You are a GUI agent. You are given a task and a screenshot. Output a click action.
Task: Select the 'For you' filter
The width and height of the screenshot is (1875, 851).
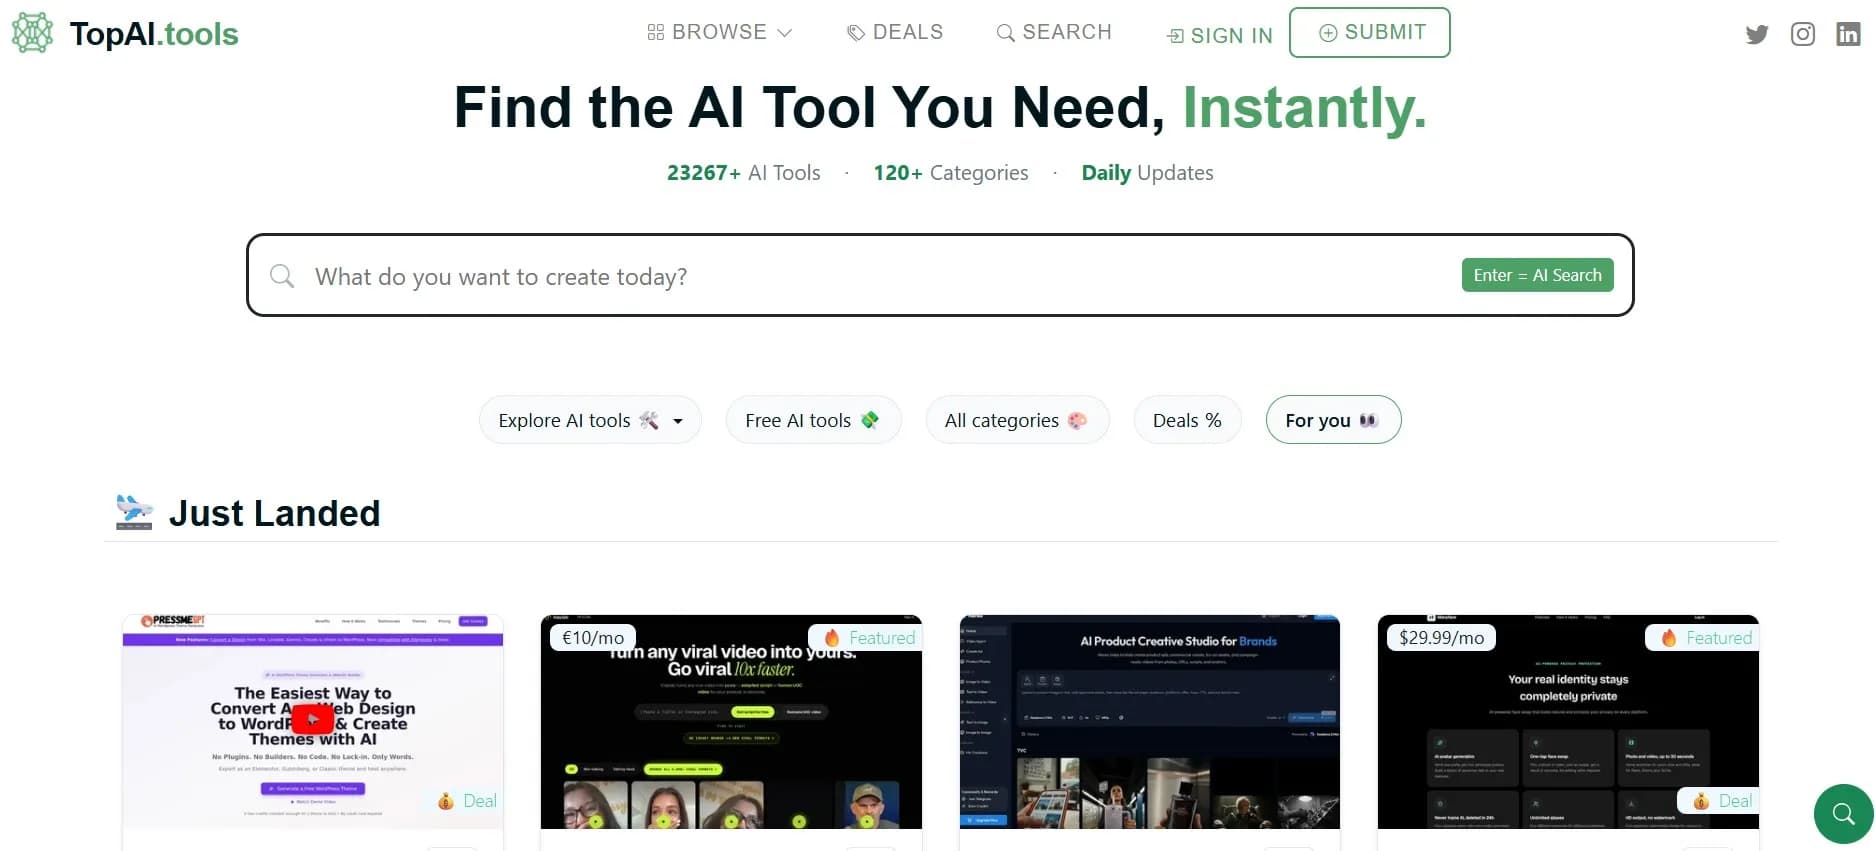tap(1333, 420)
